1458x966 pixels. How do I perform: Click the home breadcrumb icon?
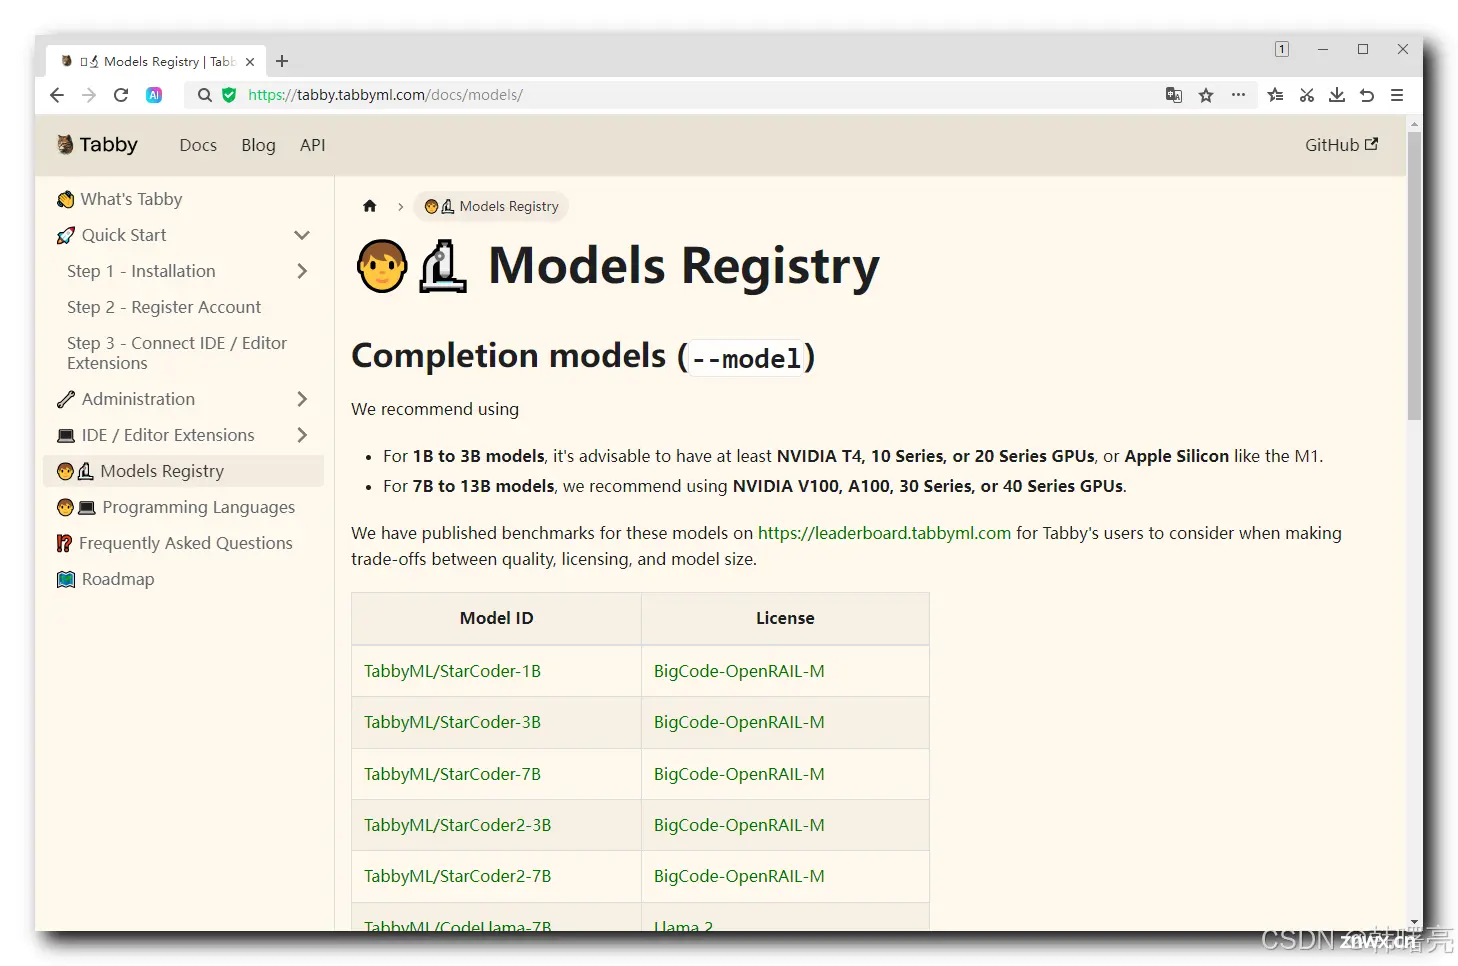point(370,206)
